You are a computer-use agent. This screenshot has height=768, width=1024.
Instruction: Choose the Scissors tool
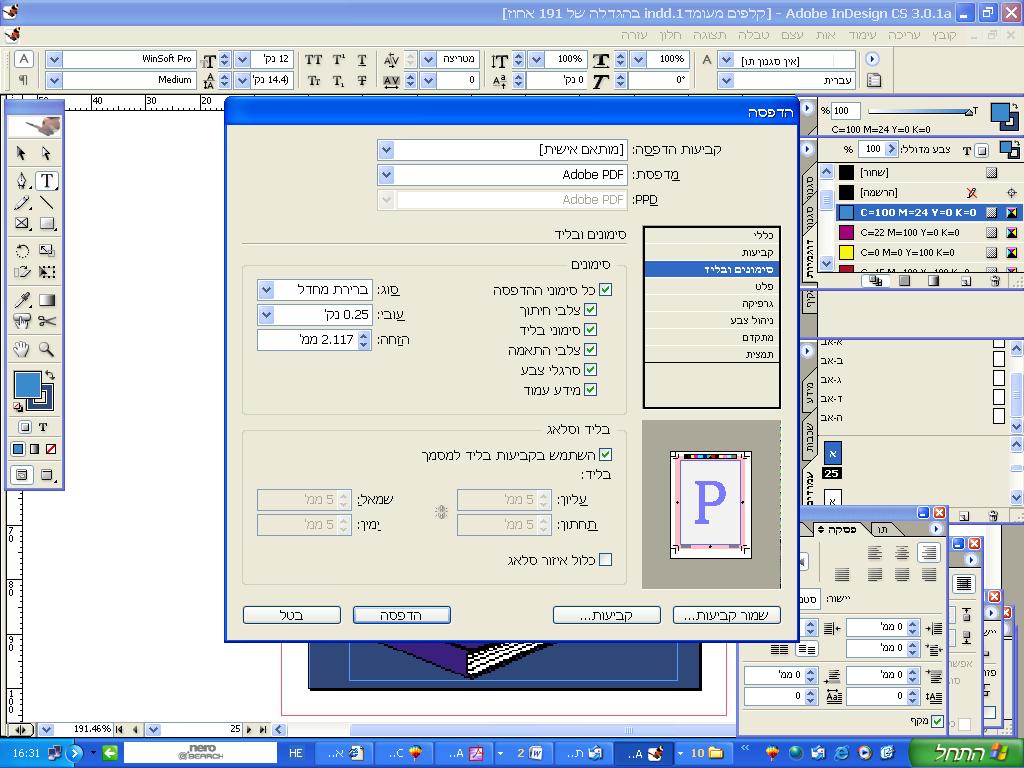tap(47, 321)
